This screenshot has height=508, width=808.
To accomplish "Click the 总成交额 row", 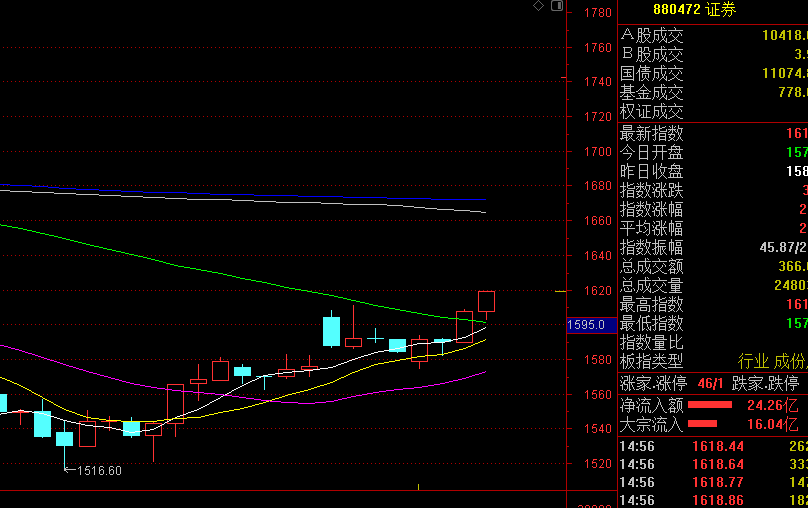I will 713,266.
